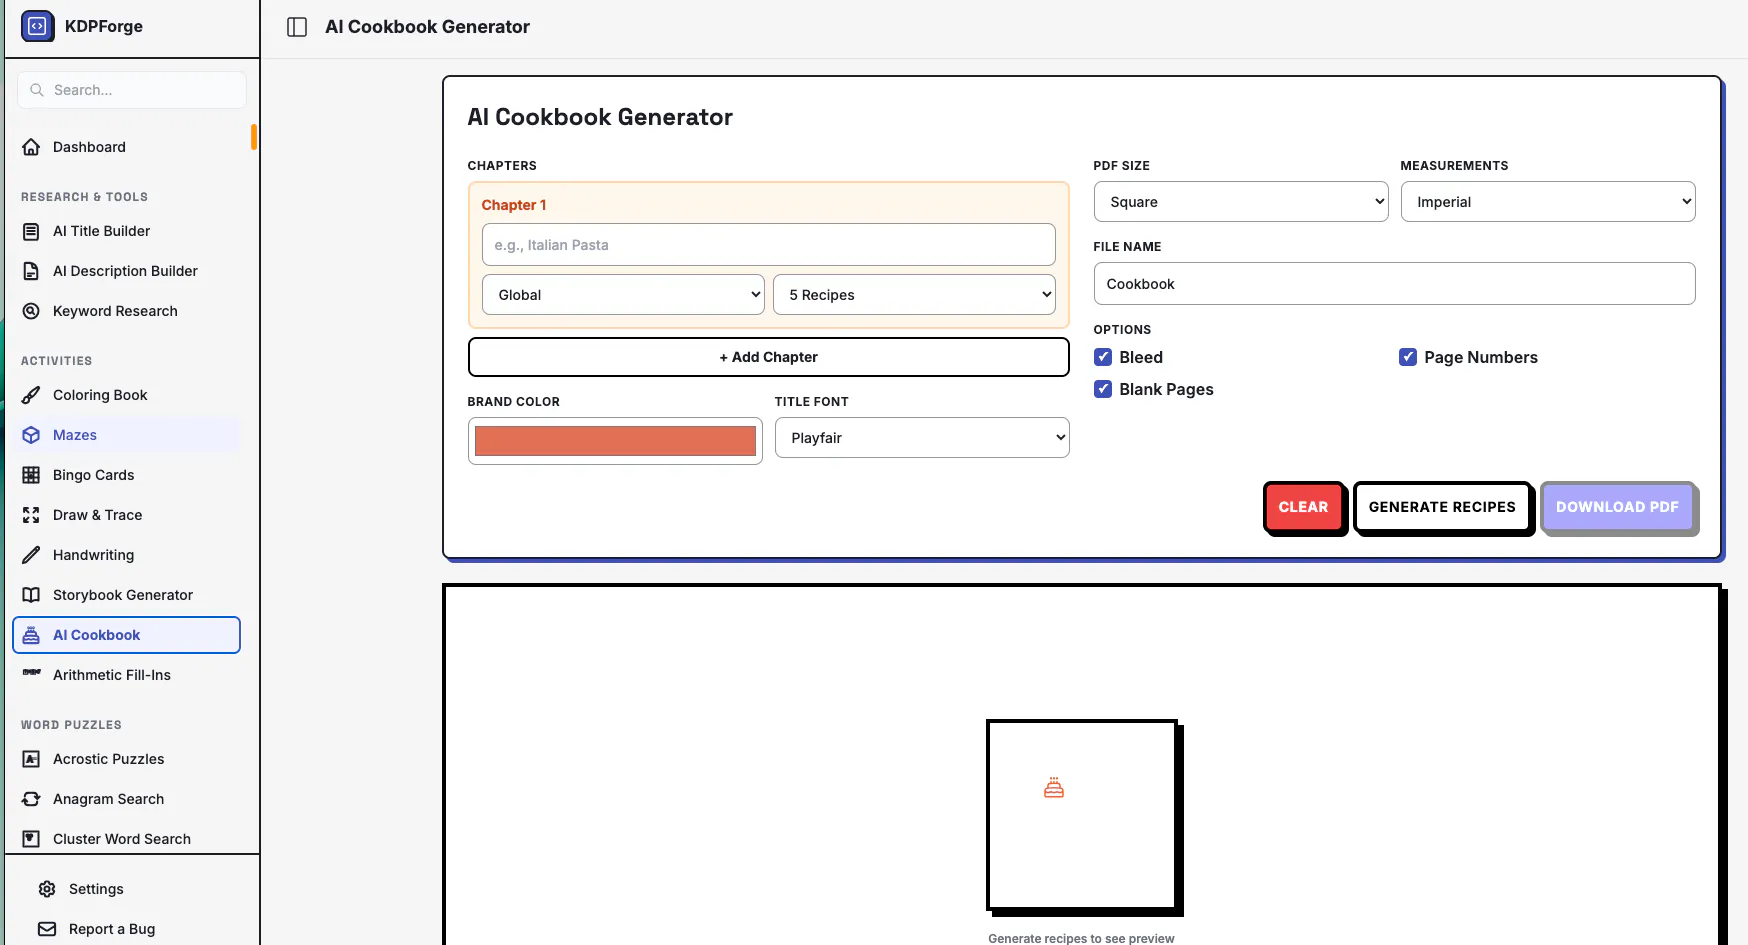Open Bingo Cards in the sidebar

coord(127,475)
